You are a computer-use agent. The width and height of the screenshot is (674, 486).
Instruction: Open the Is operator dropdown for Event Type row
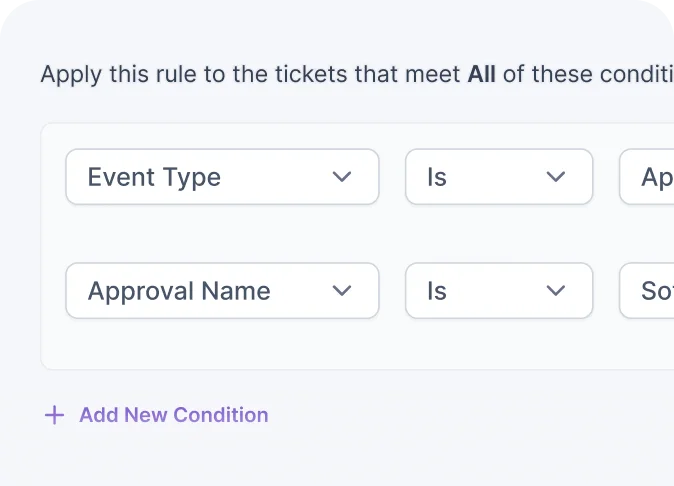coord(498,177)
